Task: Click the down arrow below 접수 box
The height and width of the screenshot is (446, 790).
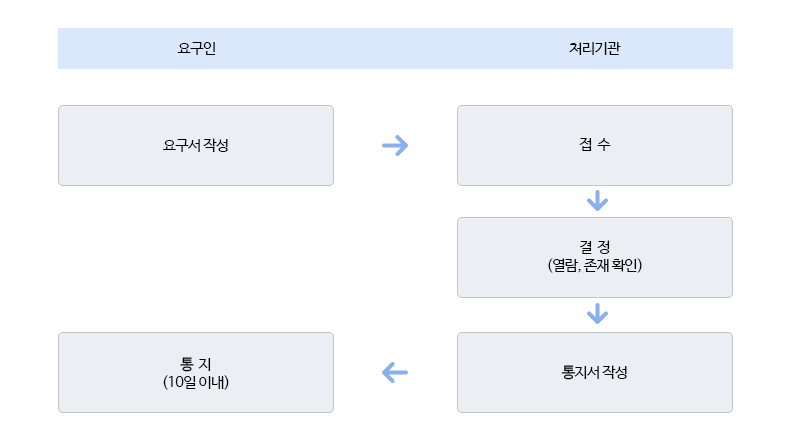Action: coord(597,201)
